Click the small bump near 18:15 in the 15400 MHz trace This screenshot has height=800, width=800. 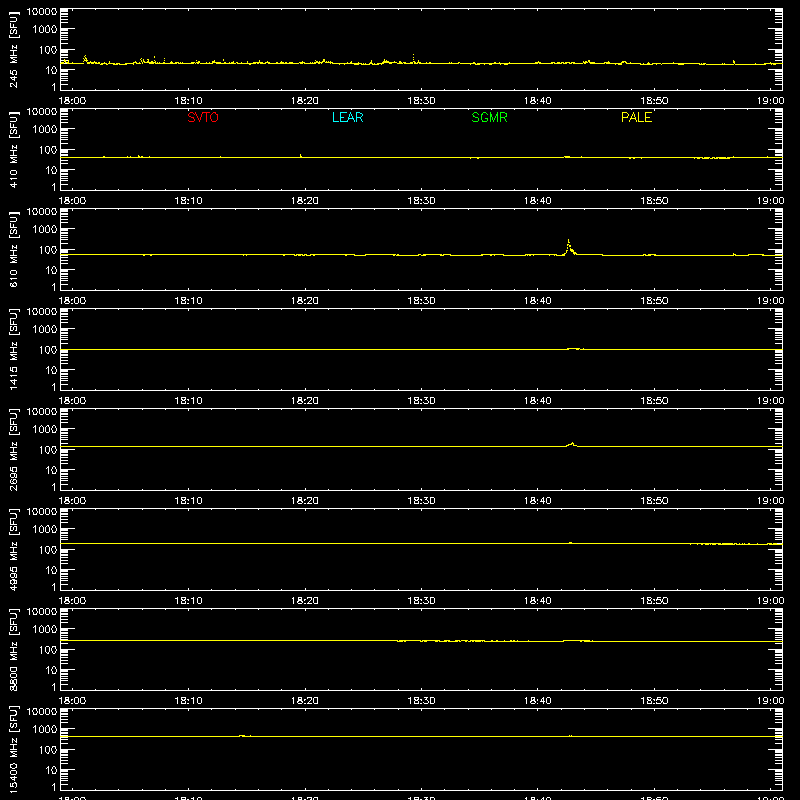244,735
